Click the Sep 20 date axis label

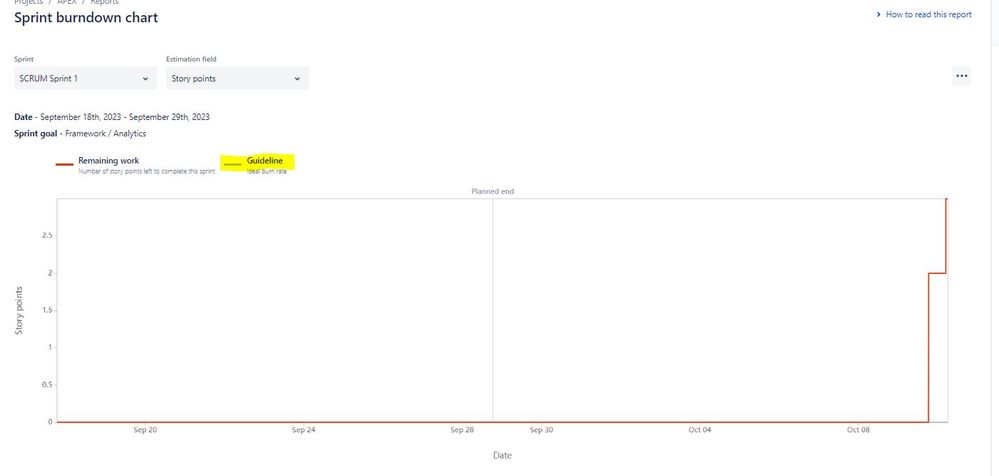tap(145, 430)
